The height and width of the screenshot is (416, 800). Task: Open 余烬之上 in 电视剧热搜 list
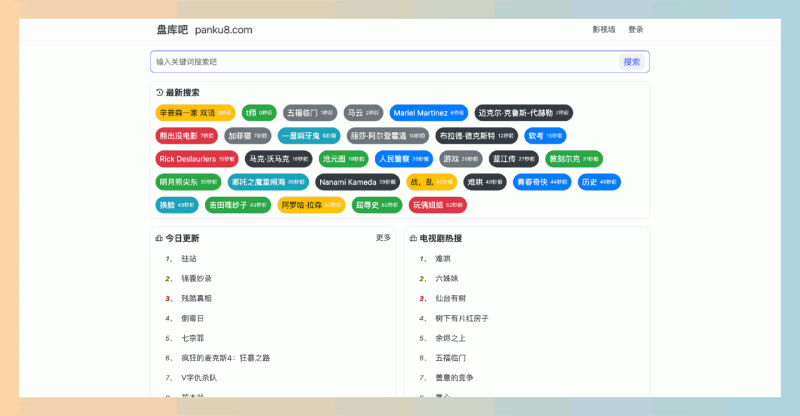coord(451,338)
